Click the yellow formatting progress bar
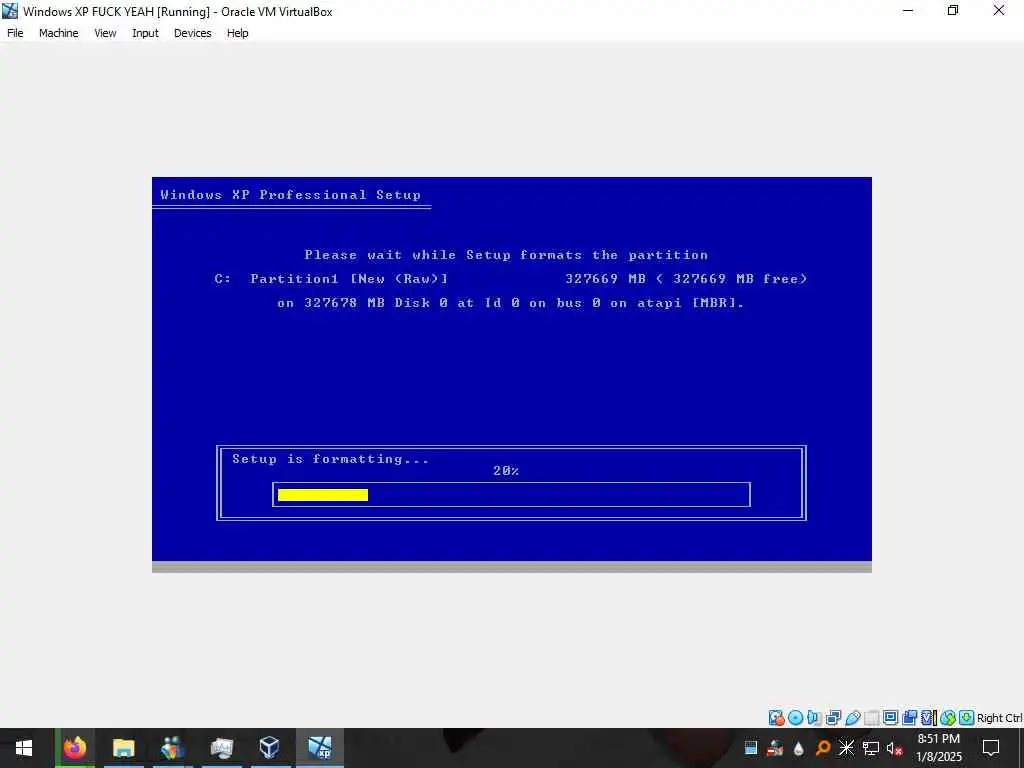 pos(323,495)
